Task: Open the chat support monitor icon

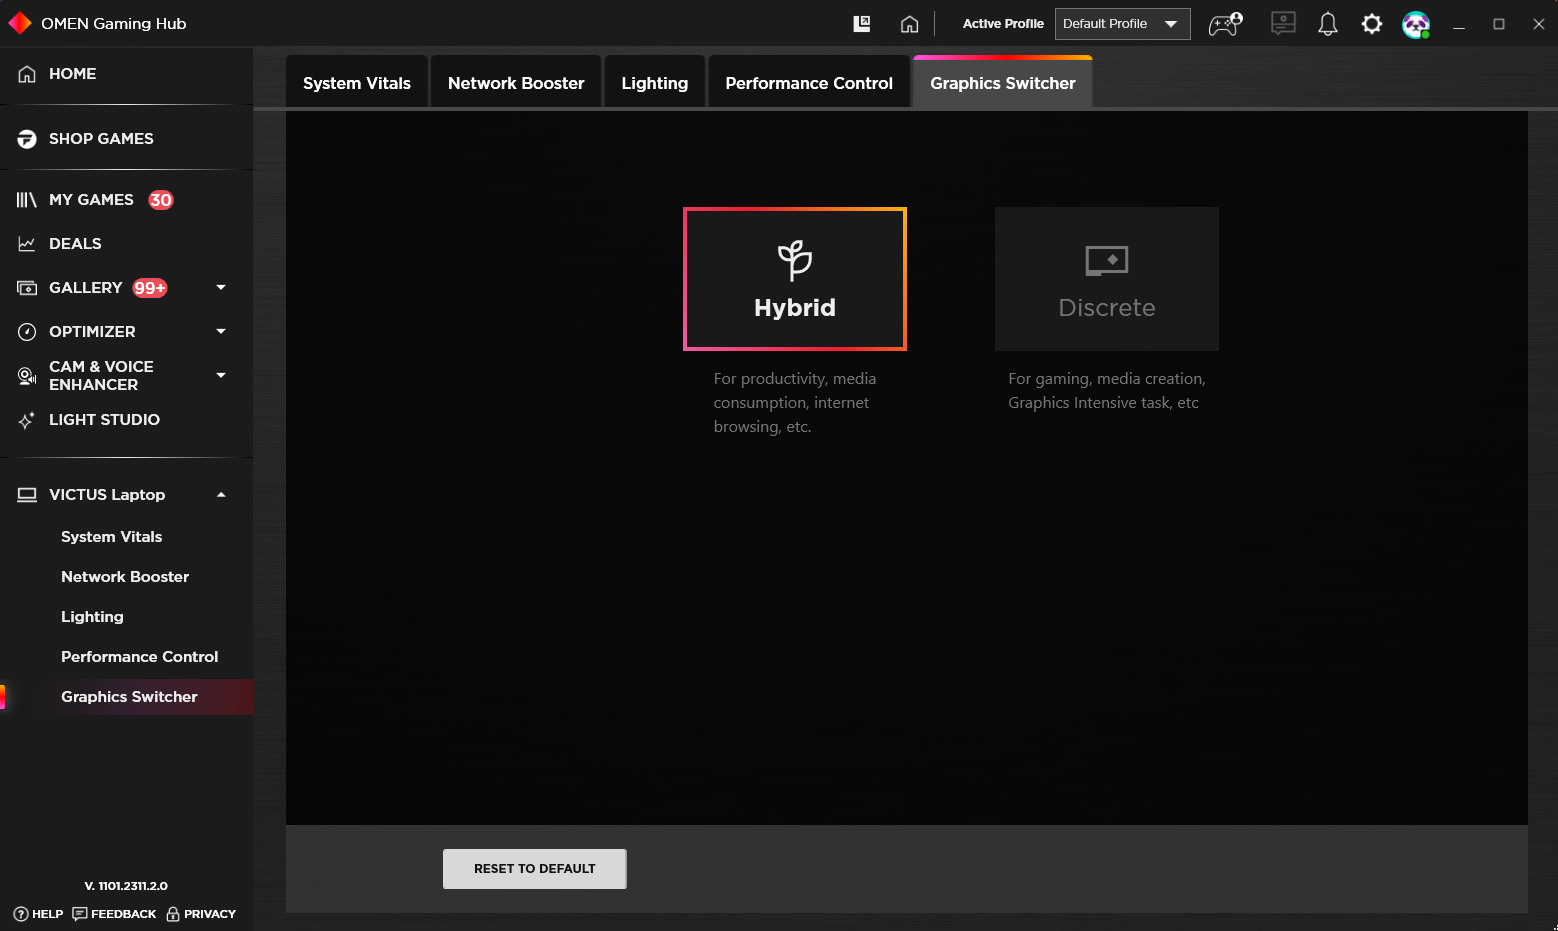Action: [1283, 23]
